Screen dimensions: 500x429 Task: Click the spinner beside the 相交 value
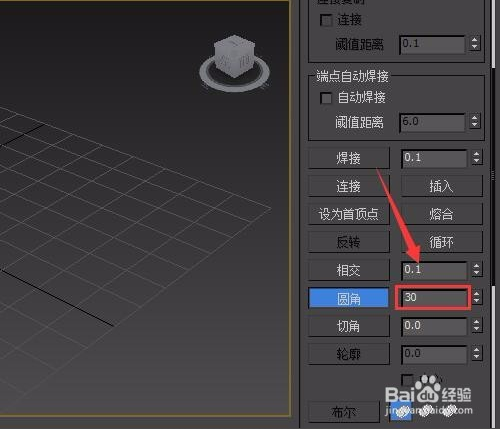(477, 270)
